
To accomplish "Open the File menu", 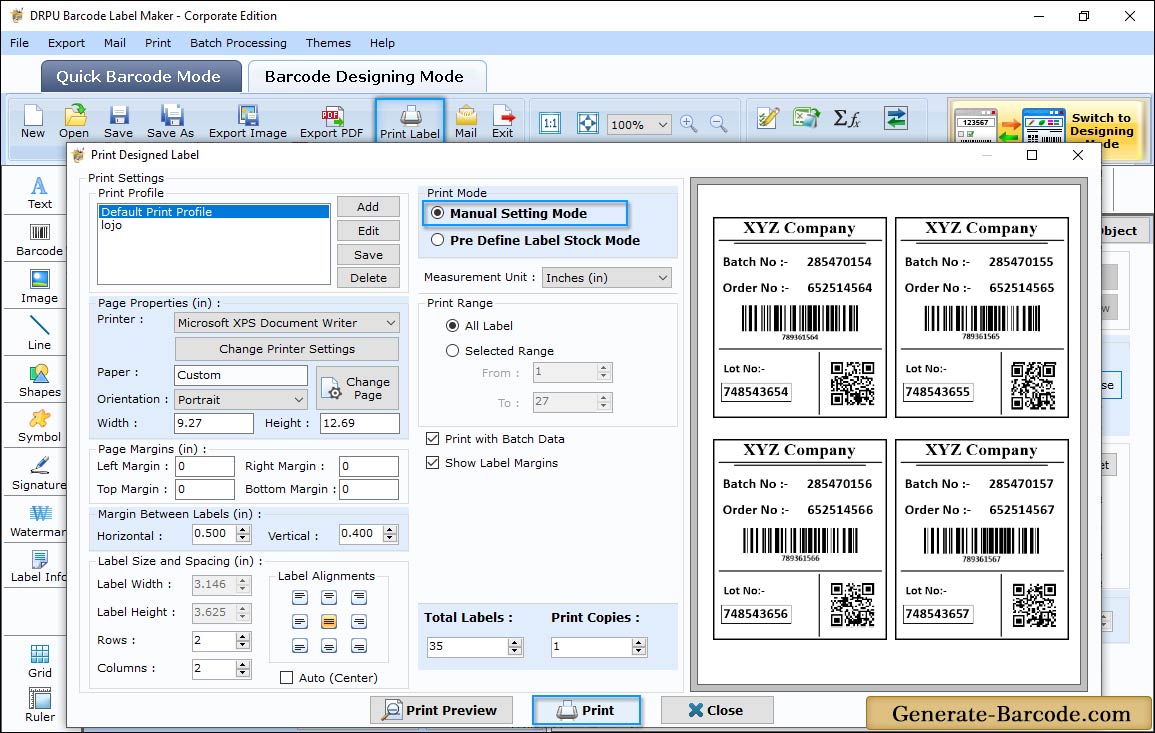I will [x=19, y=43].
